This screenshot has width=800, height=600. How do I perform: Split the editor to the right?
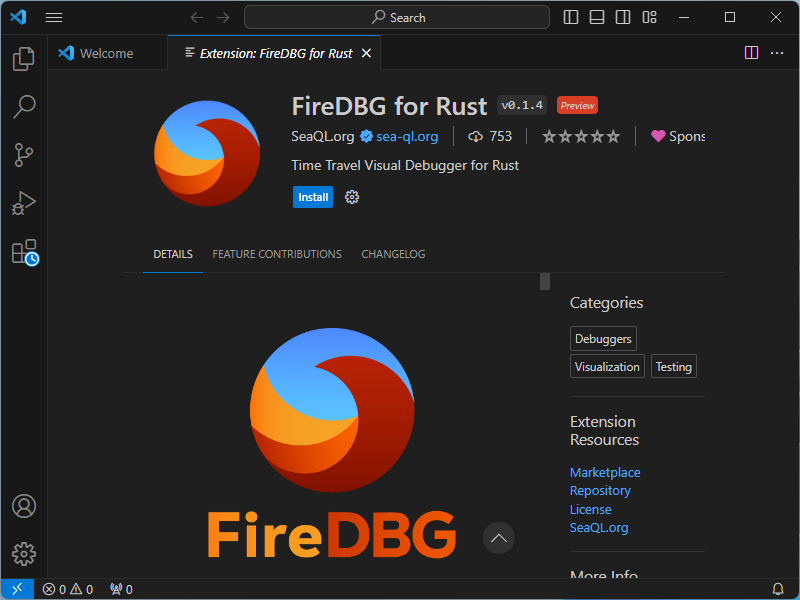click(x=751, y=53)
